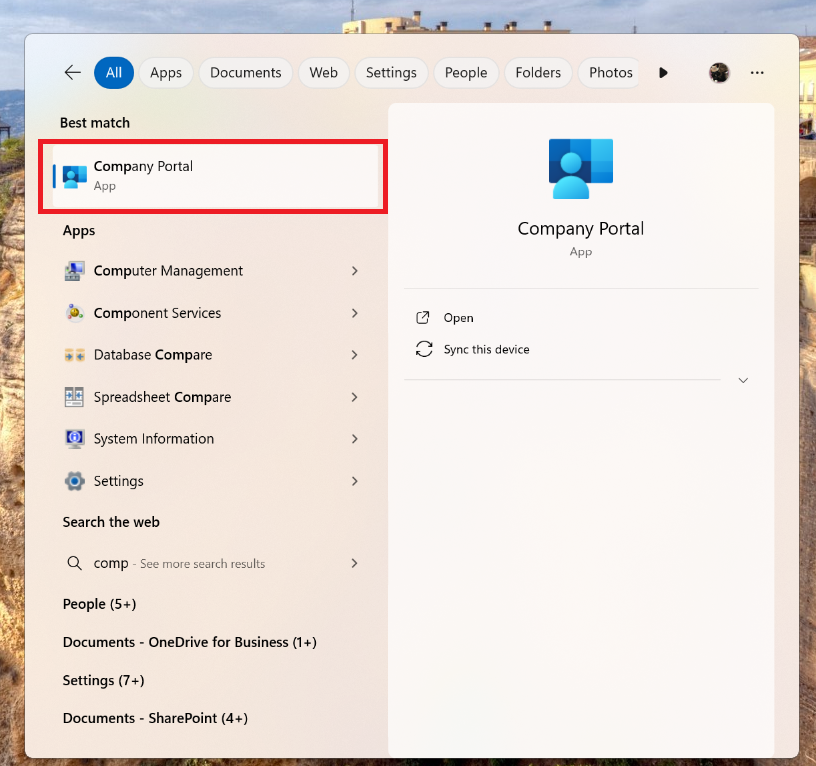Image resolution: width=816 pixels, height=766 pixels.
Task: Open Documents - OneDrive for Business (1+)
Action: [189, 642]
